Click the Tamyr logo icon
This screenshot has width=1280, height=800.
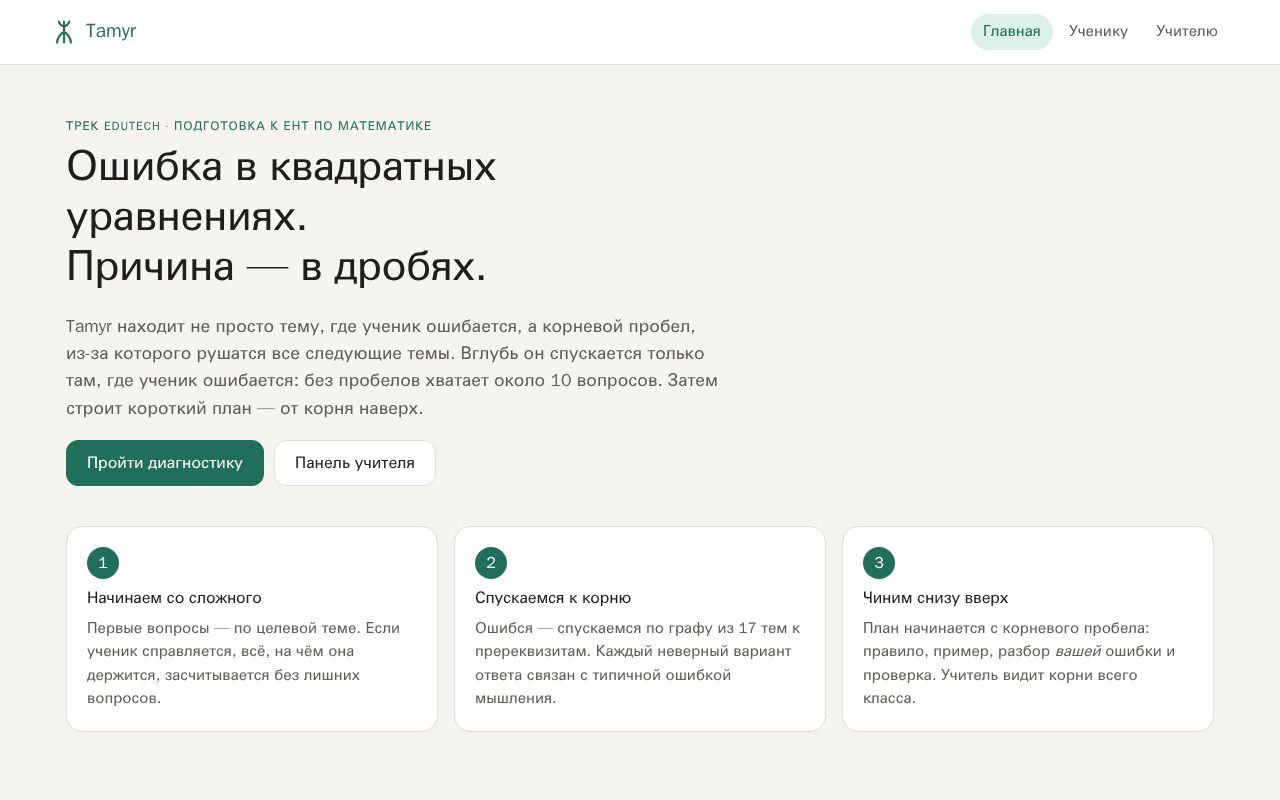pos(64,32)
